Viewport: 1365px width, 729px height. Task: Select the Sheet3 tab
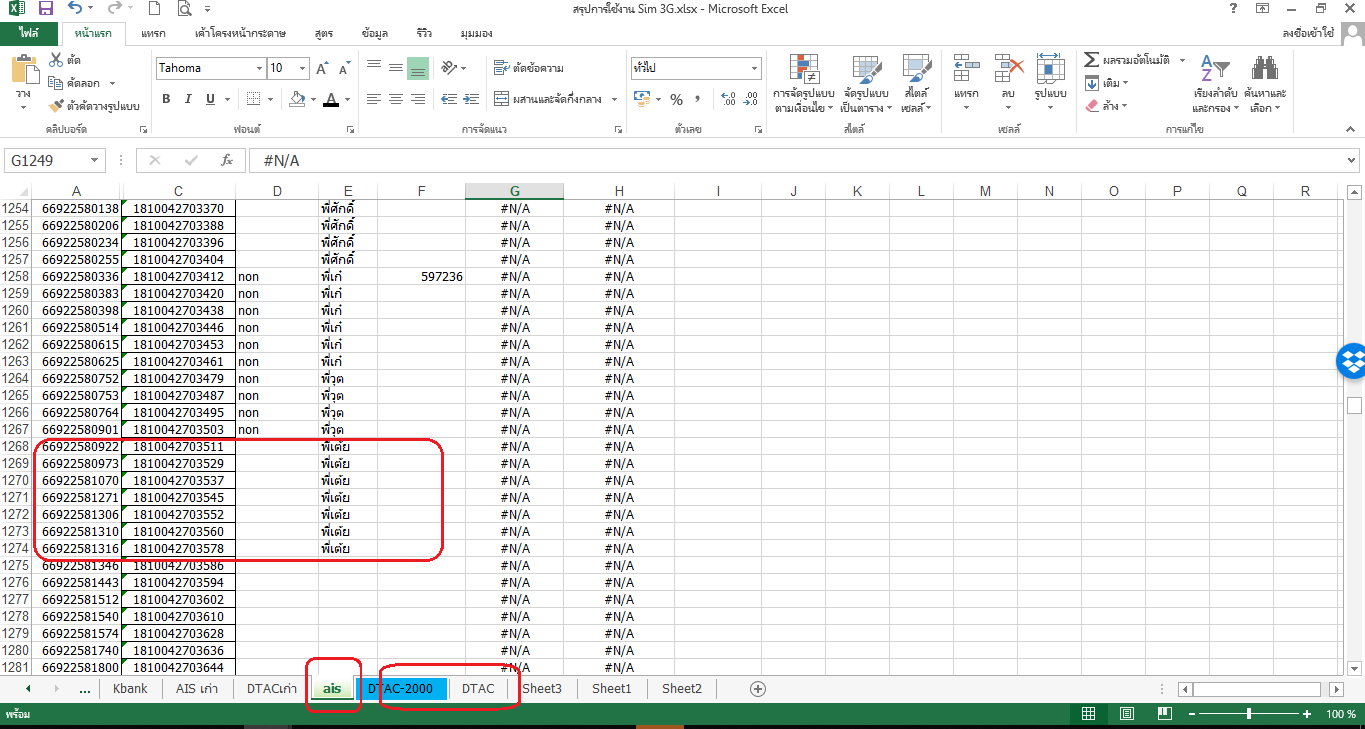click(x=542, y=688)
